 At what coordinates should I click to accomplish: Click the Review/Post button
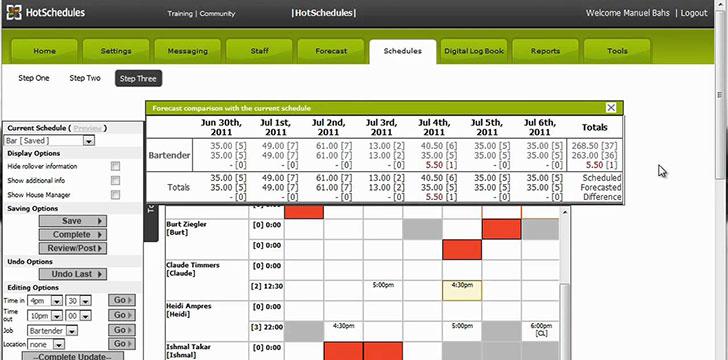72,248
